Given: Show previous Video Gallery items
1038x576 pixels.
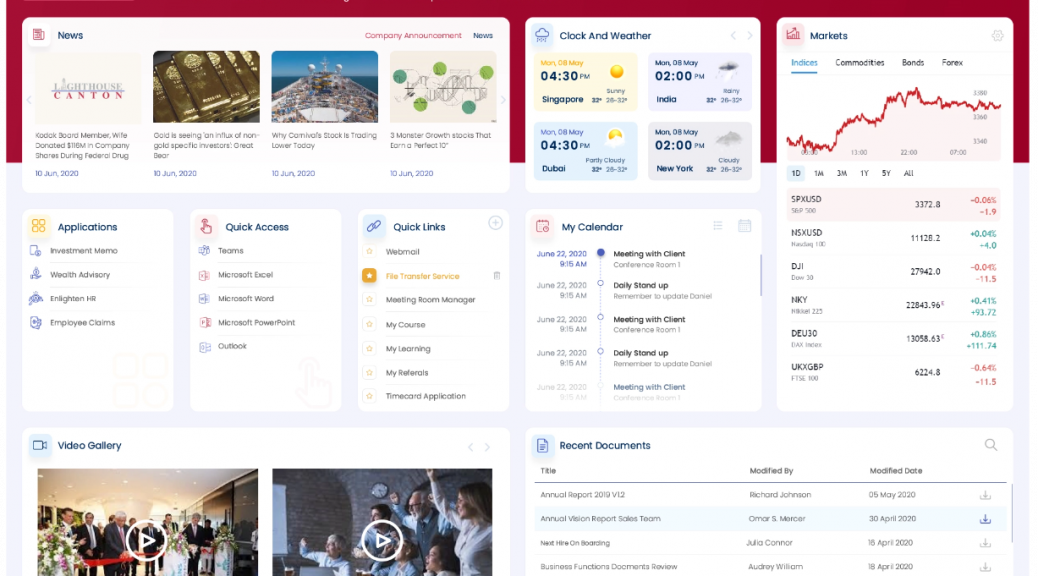Looking at the screenshot, I should click(470, 447).
